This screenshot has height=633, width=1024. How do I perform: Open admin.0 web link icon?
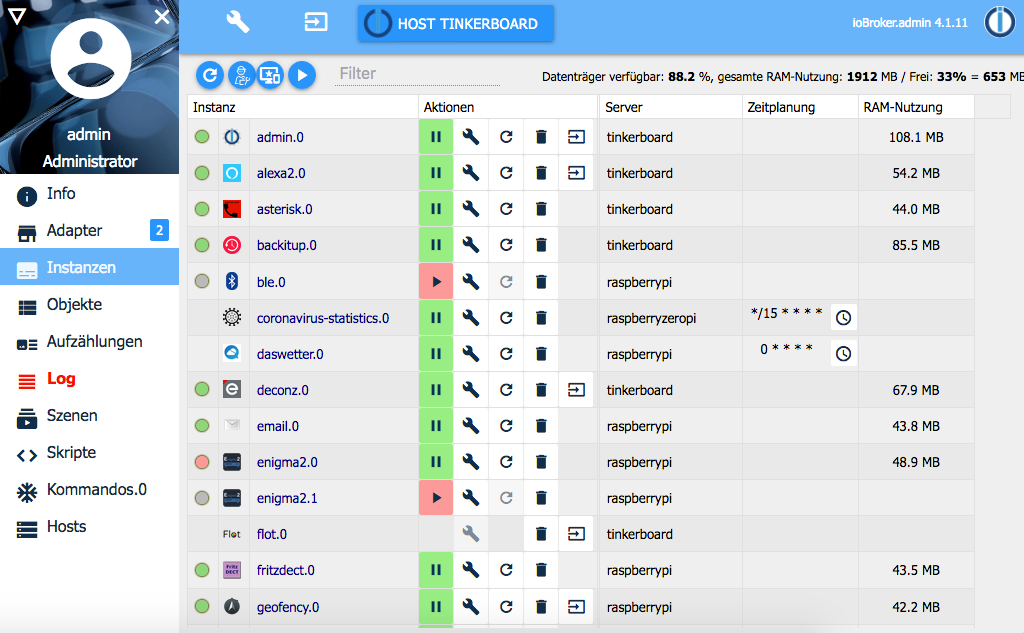point(576,137)
